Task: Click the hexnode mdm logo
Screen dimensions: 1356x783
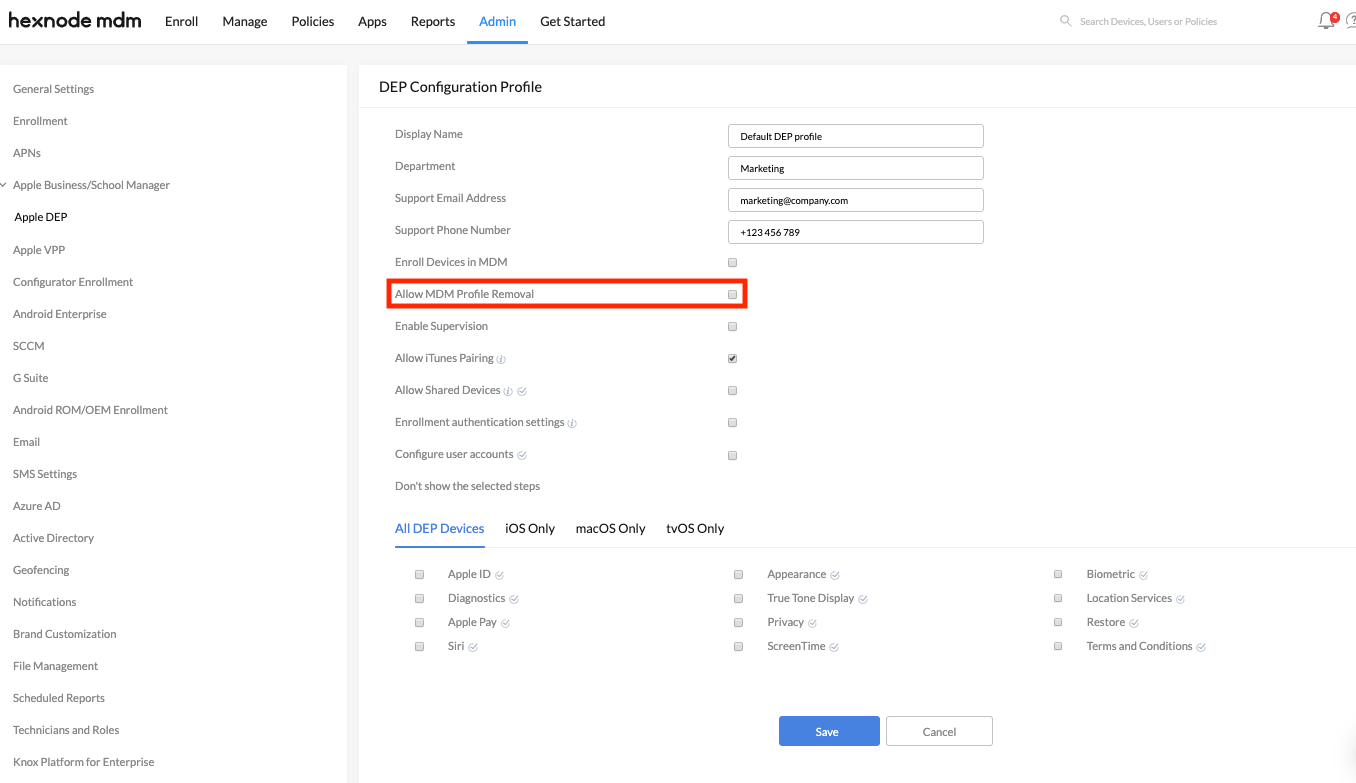Action: click(x=74, y=20)
